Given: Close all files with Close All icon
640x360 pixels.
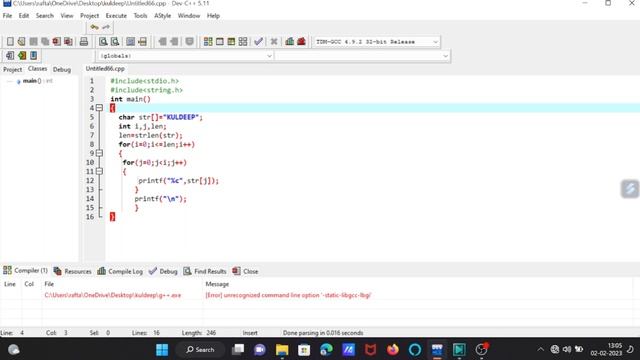Looking at the screenshot, I should tap(68, 42).
